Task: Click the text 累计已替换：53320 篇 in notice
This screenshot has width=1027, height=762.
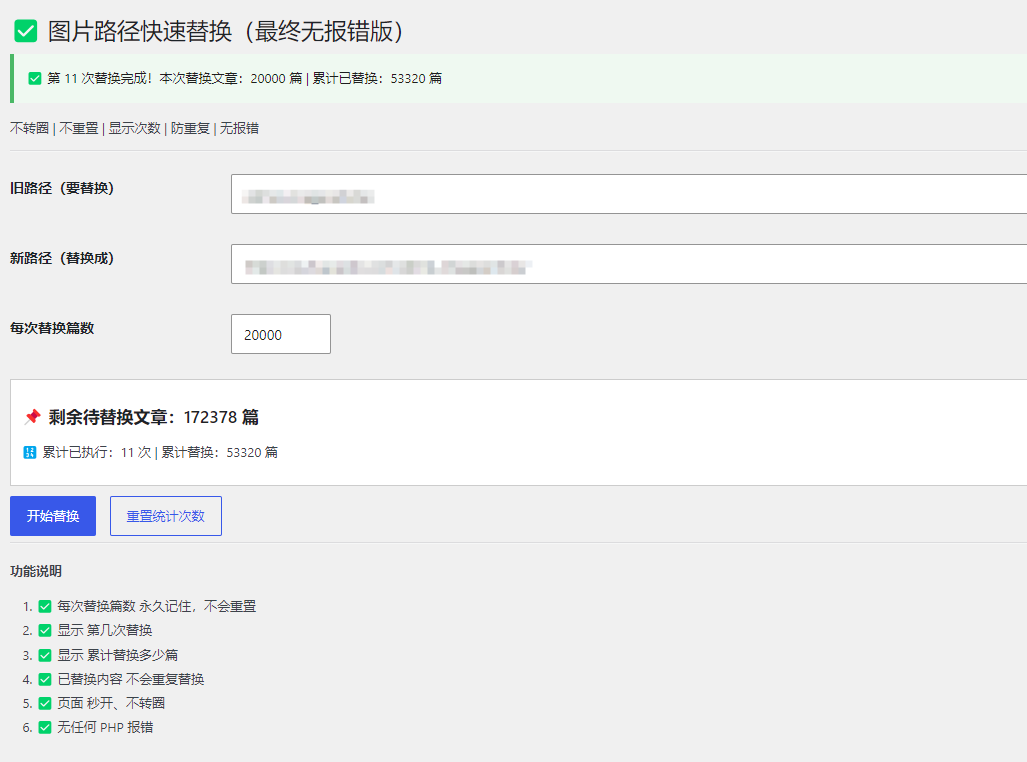Action: (377, 79)
